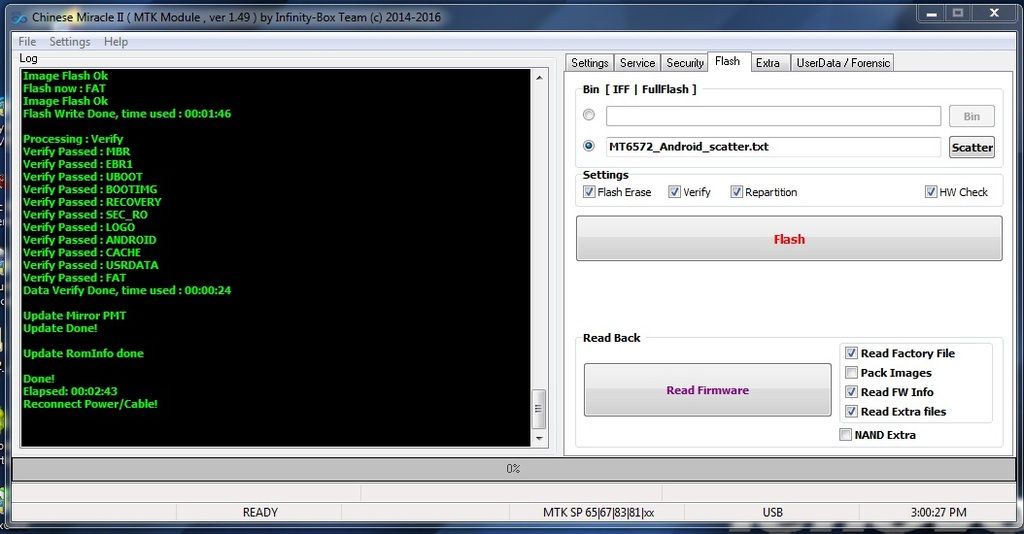Open the Help menu
The width and height of the screenshot is (1024, 534).
116,42
